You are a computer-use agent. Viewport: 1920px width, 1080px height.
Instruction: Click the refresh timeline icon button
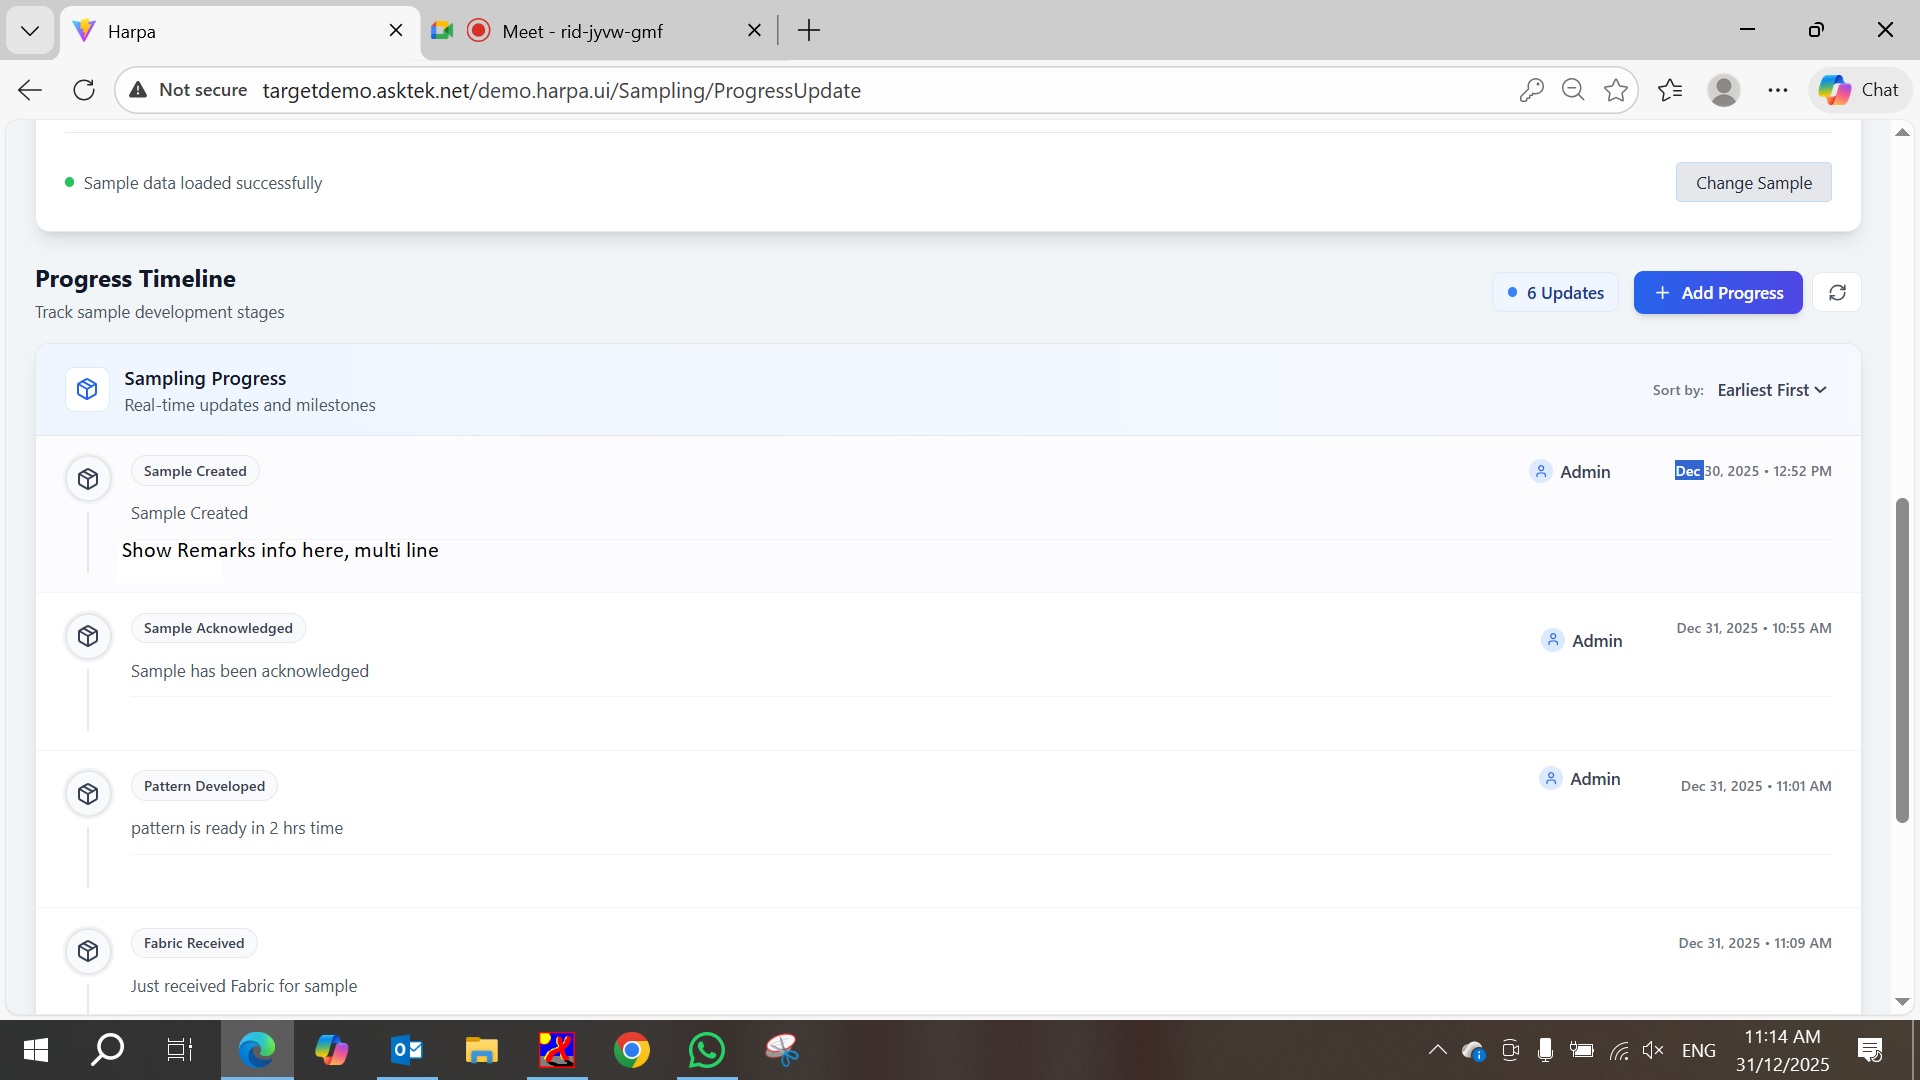click(x=1837, y=293)
